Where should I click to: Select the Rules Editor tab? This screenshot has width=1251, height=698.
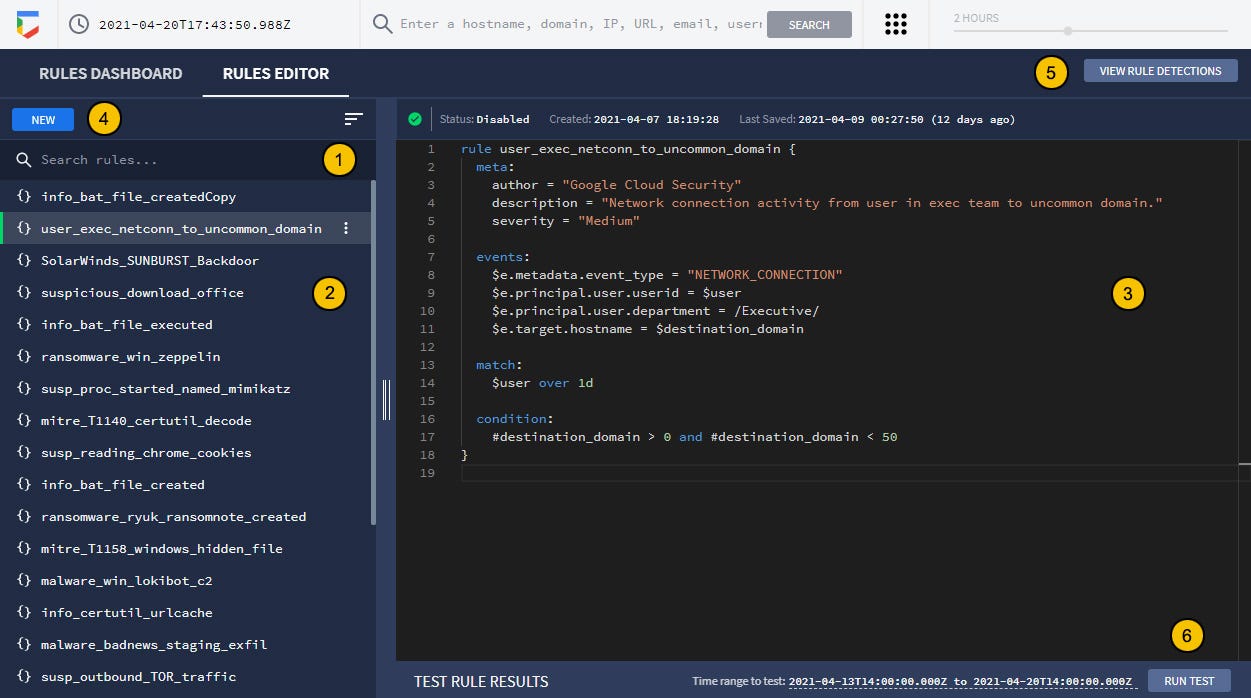276,73
